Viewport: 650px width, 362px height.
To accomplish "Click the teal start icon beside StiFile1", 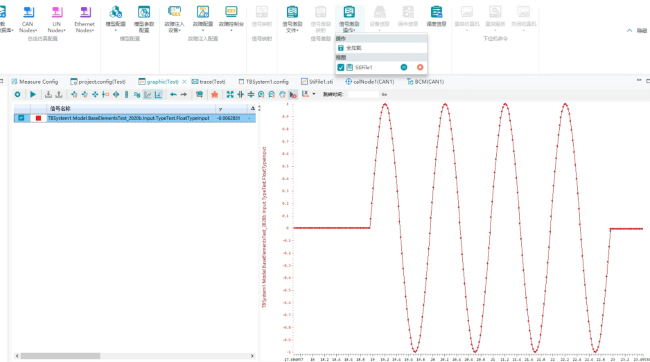I will 404,67.
